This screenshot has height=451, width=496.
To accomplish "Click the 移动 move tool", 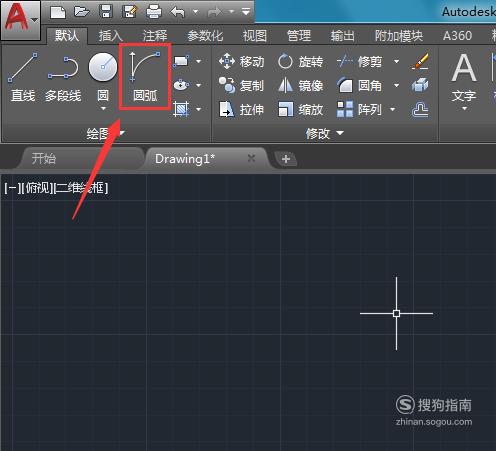I will click(x=242, y=62).
